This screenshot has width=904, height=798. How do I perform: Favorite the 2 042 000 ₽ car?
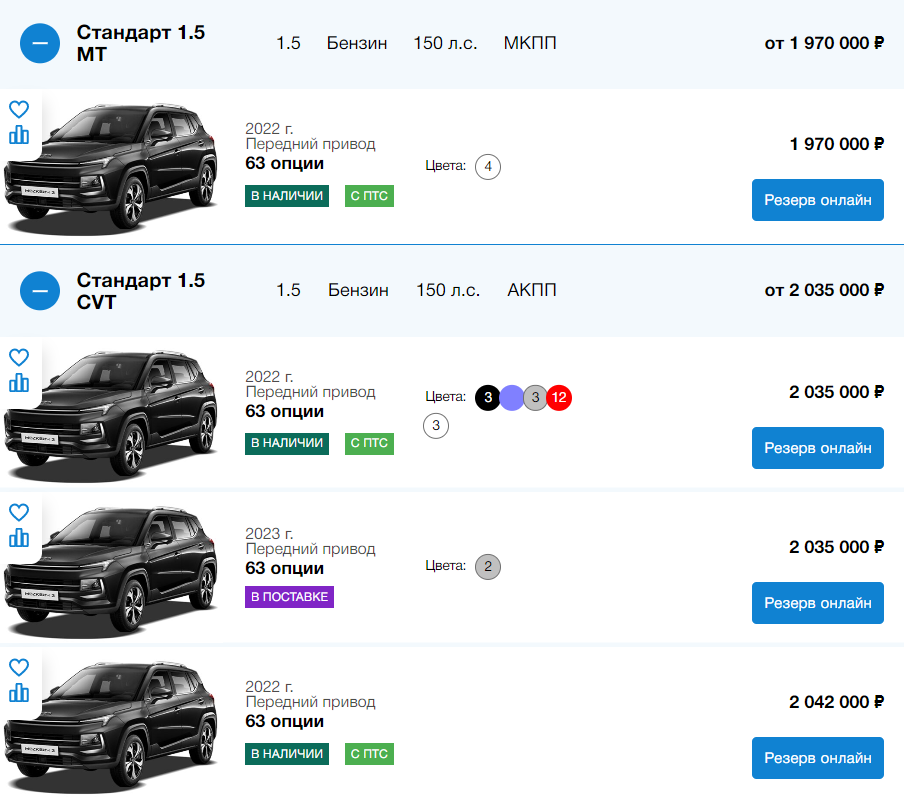pos(18,667)
